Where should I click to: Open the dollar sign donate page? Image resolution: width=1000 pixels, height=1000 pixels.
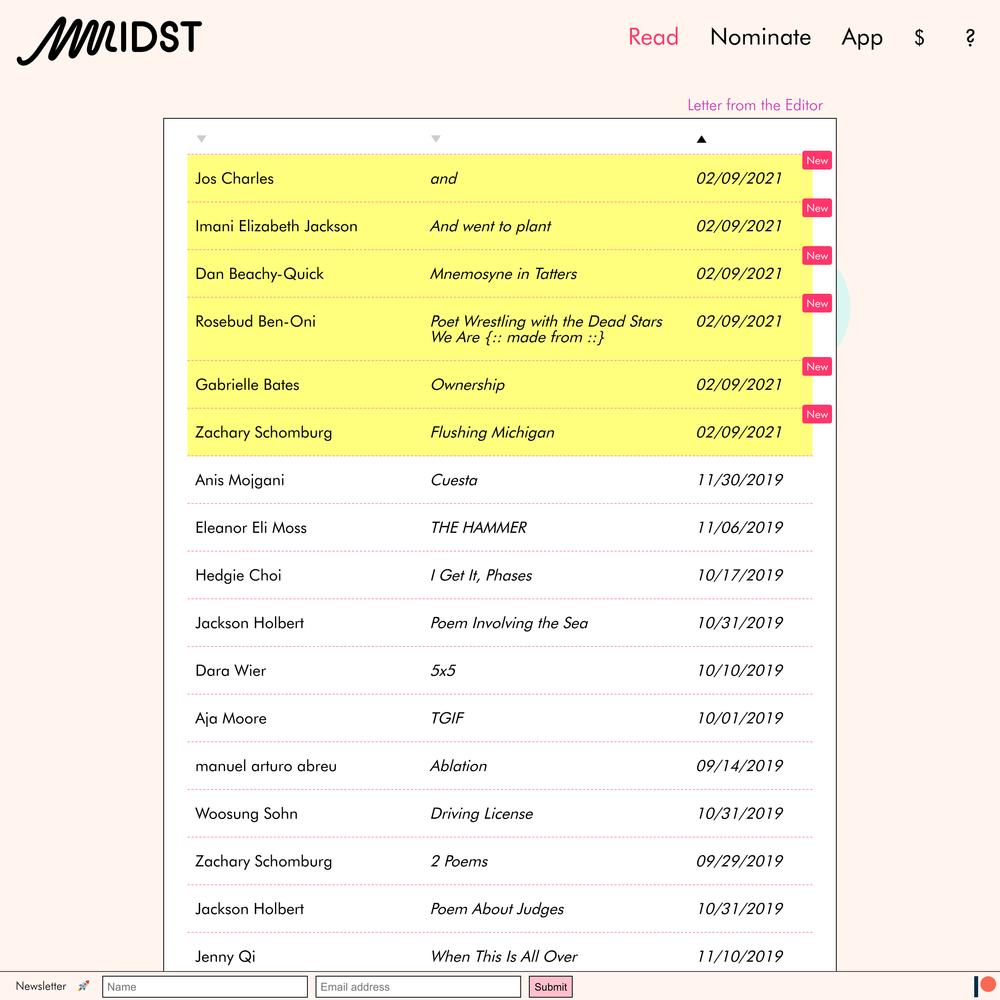click(919, 38)
